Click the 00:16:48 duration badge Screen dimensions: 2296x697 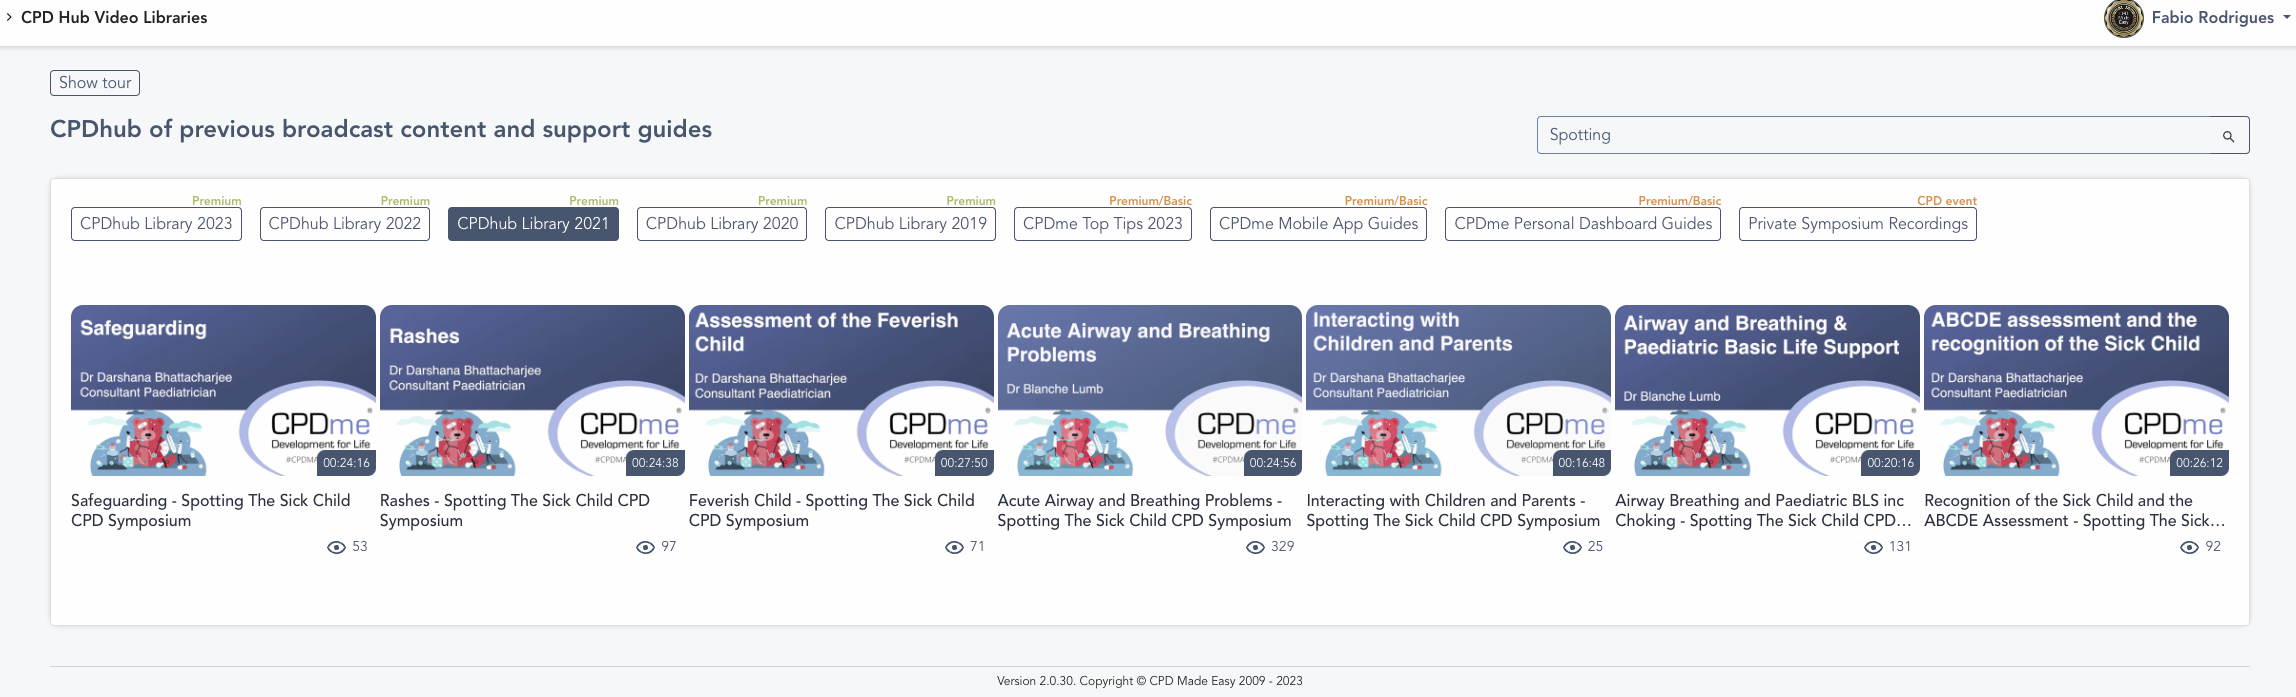click(1582, 463)
